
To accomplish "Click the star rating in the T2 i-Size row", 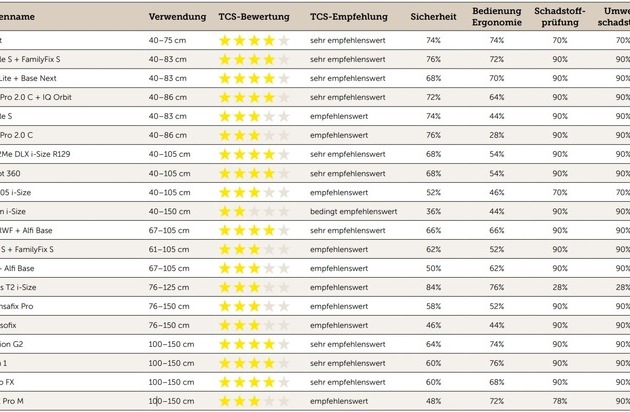I will 254,287.
